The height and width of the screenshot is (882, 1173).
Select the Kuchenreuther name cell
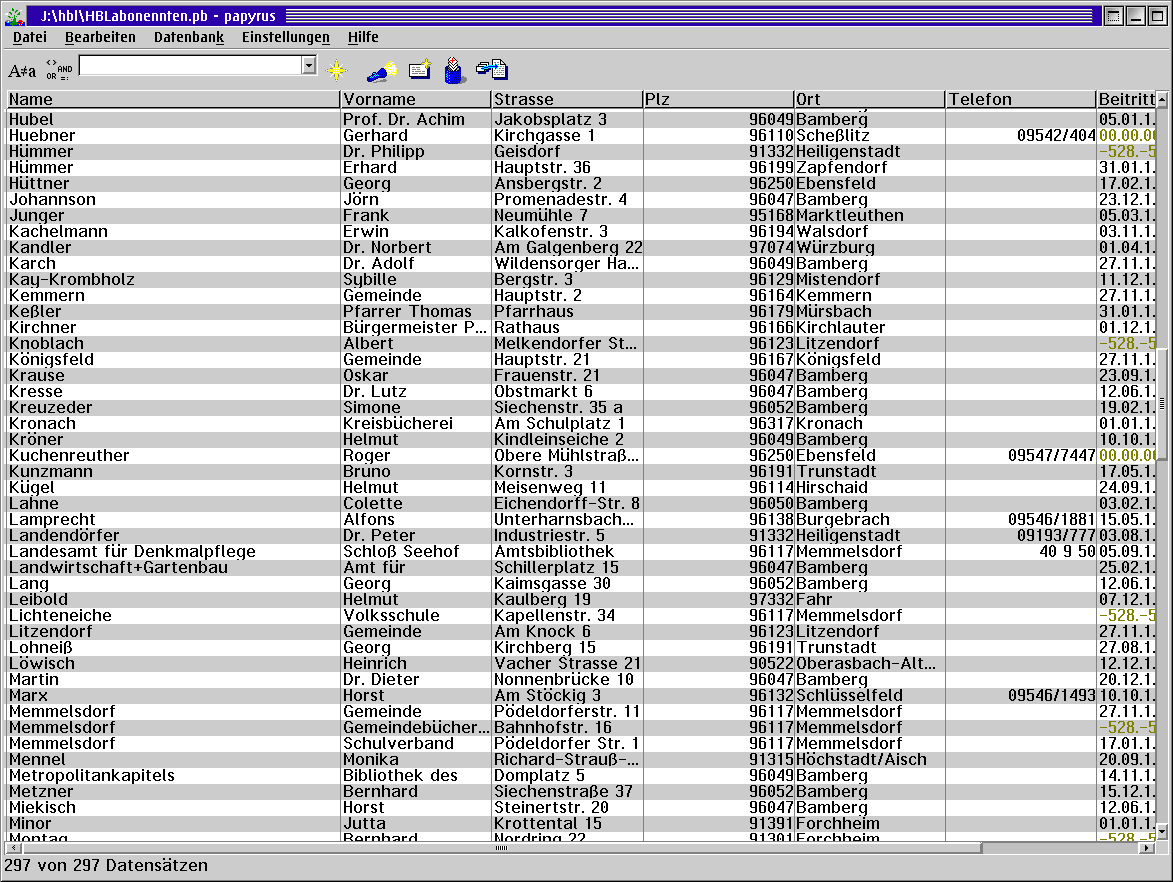coord(173,456)
